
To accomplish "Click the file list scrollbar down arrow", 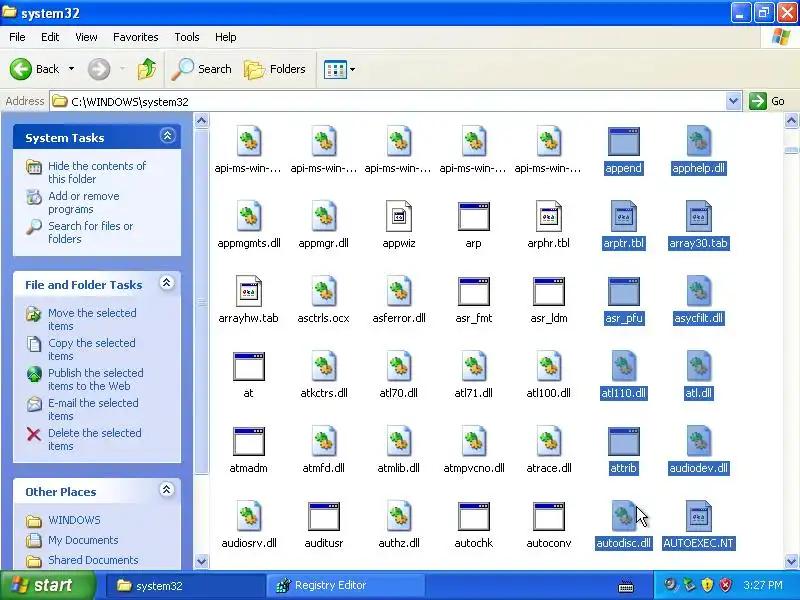I will click(x=791, y=561).
